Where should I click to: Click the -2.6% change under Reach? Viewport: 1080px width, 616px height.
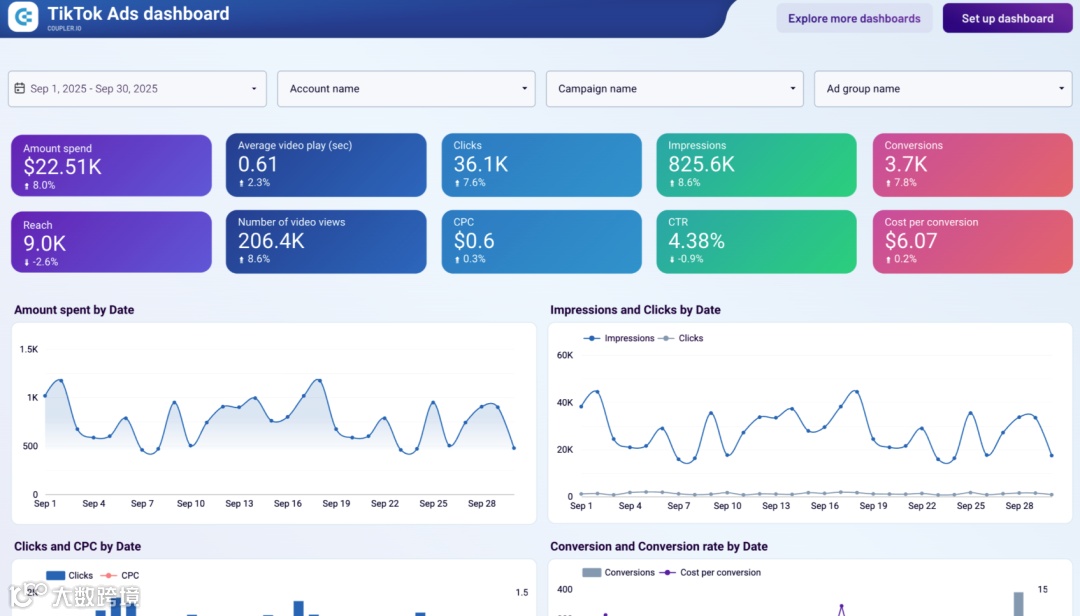pyautogui.click(x=45, y=262)
